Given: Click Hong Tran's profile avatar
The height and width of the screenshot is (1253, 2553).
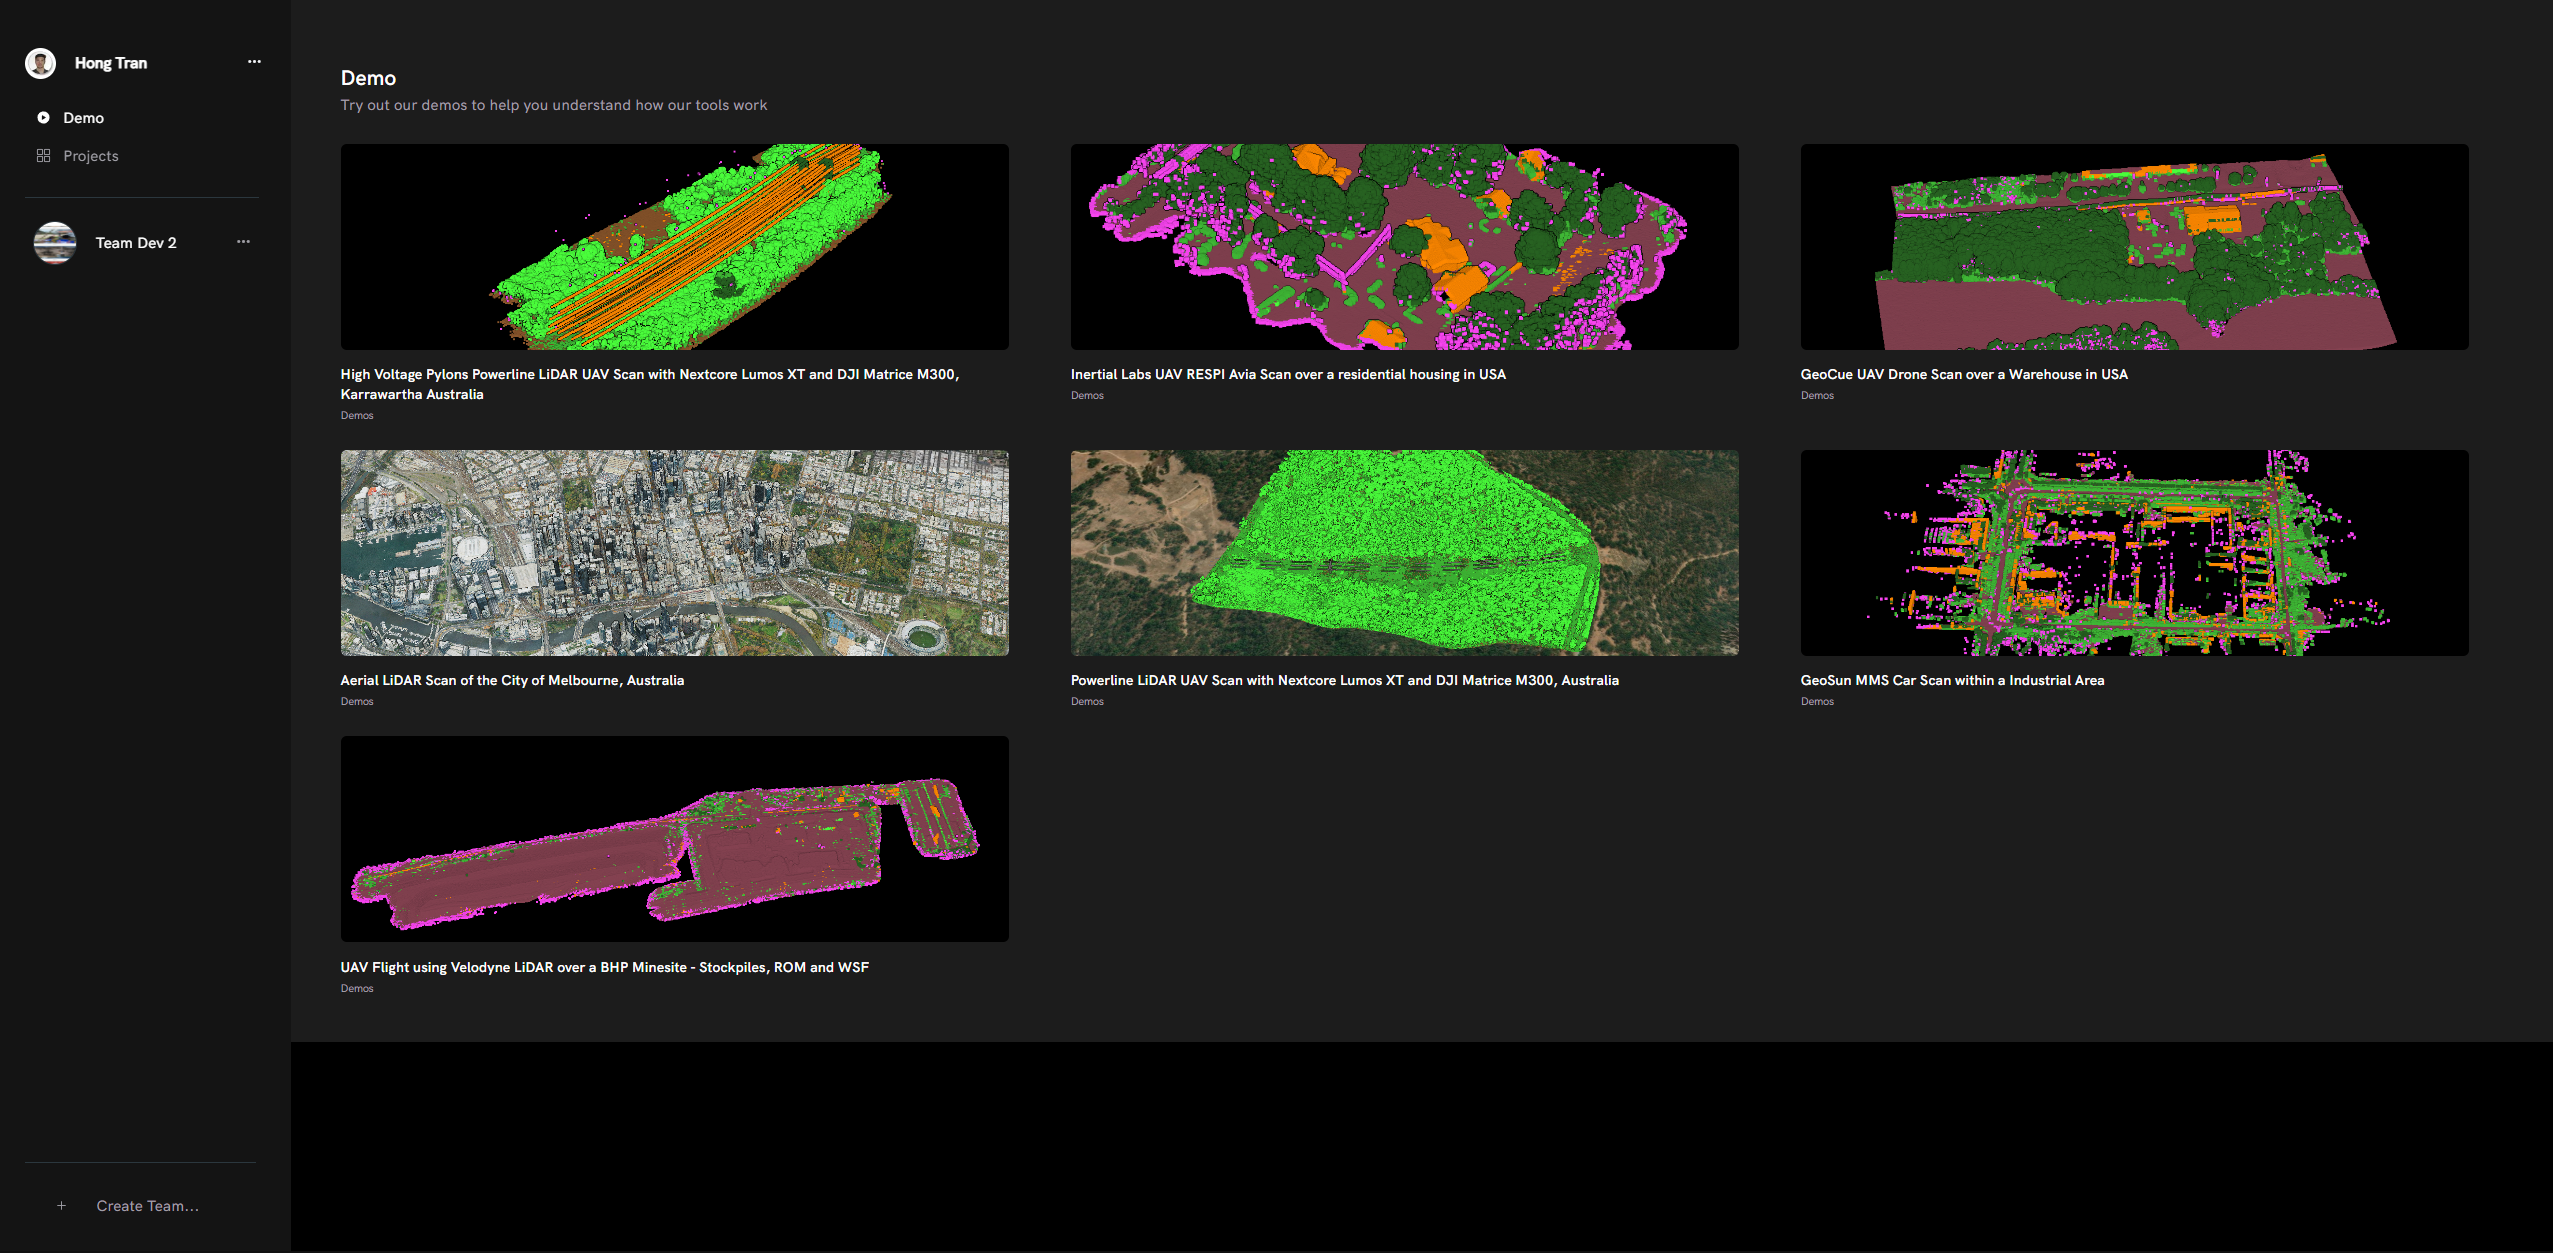Looking at the screenshot, I should 40,63.
